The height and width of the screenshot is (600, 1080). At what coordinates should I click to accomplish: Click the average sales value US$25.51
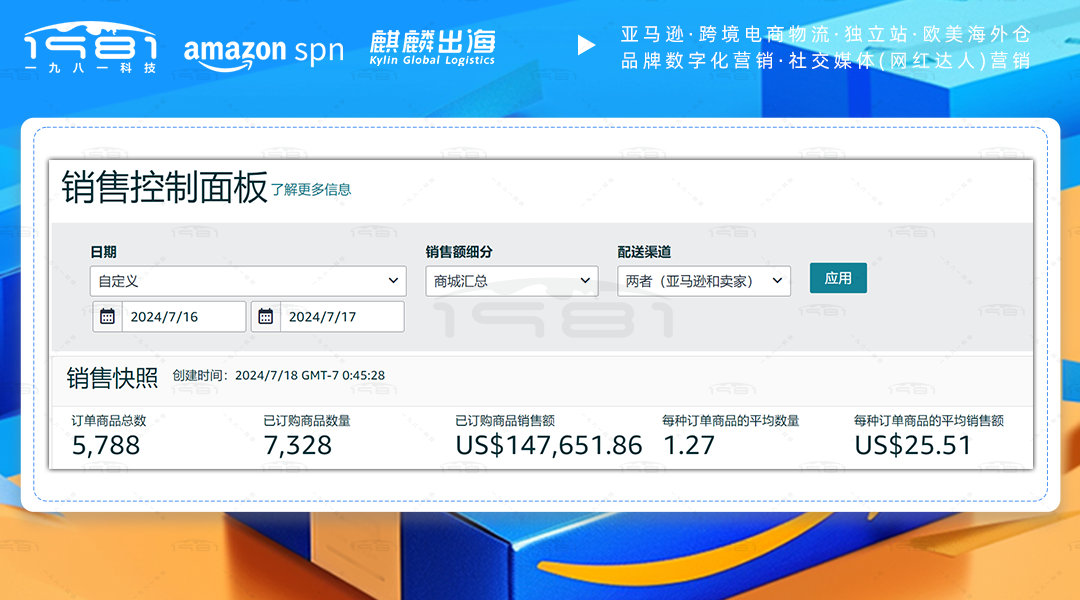tap(913, 446)
